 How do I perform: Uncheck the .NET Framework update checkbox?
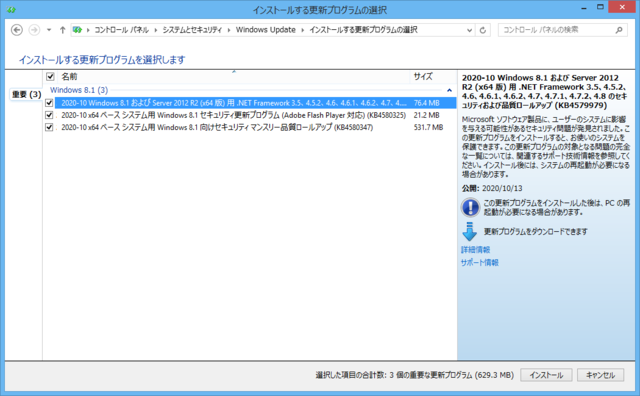point(49,103)
